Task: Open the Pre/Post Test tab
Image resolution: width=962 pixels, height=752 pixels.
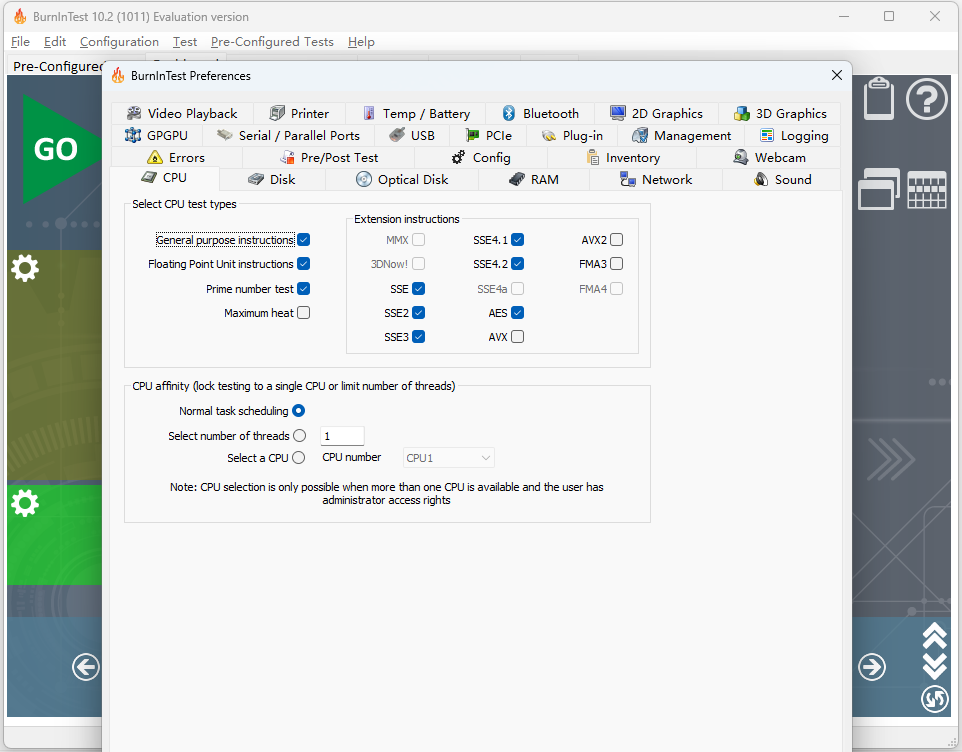Action: pos(329,158)
